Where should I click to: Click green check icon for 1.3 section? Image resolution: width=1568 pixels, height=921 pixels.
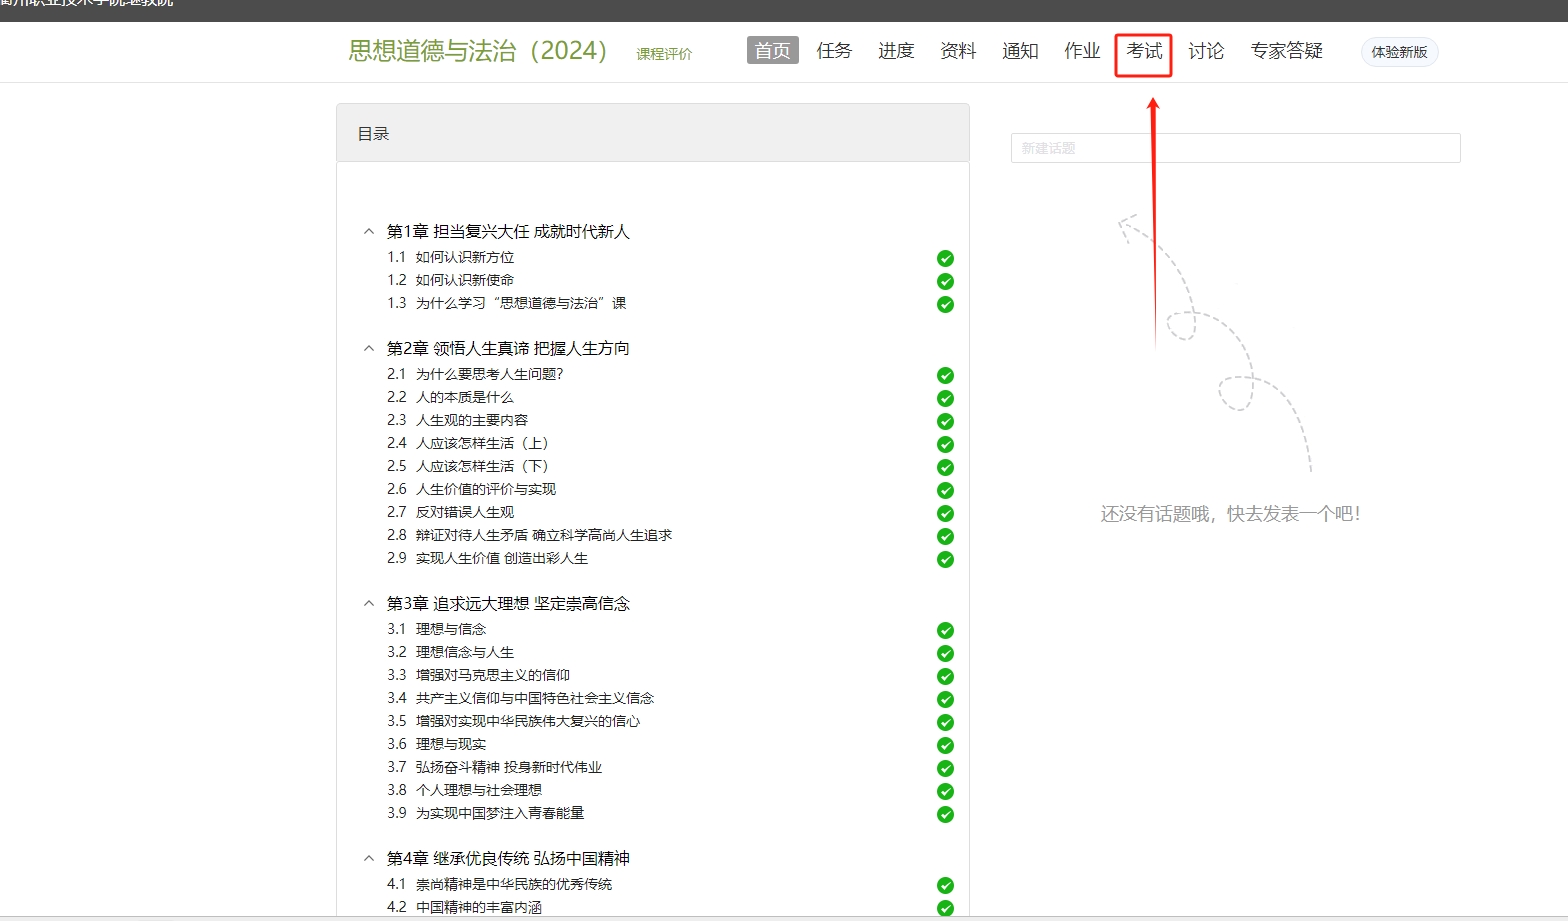945,304
